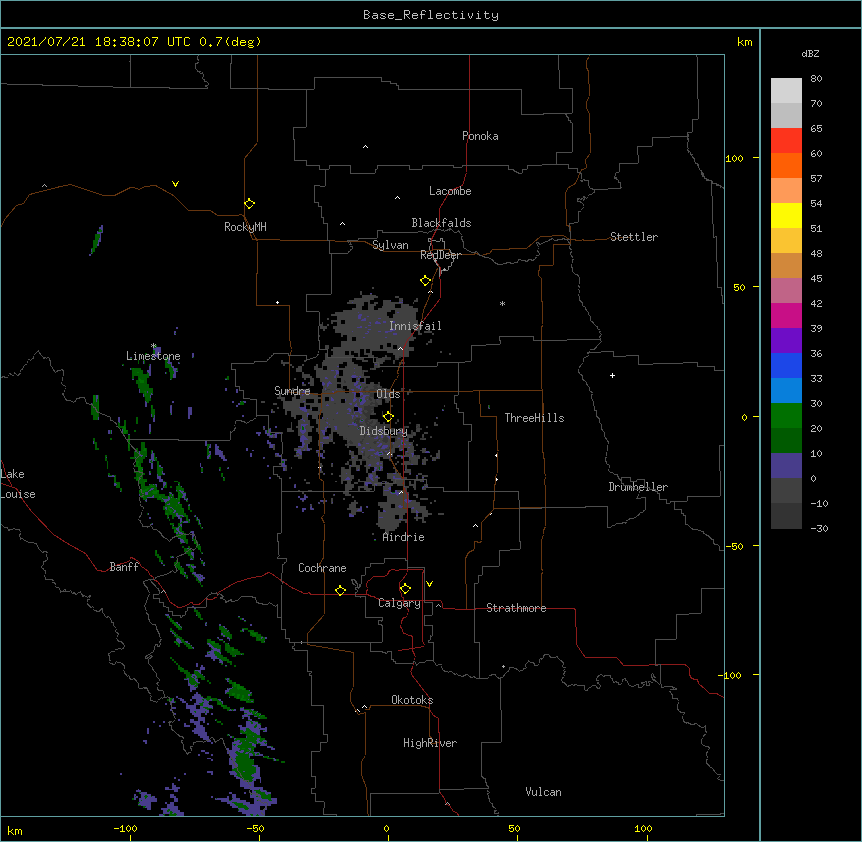This screenshot has width=862, height=842.
Task: Click the dBZ legend heading
Action: 810,53
